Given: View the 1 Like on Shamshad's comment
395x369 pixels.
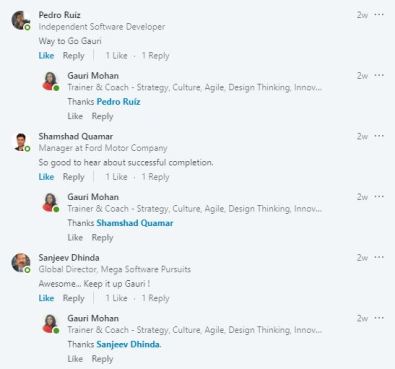Looking at the screenshot, I should point(116,177).
